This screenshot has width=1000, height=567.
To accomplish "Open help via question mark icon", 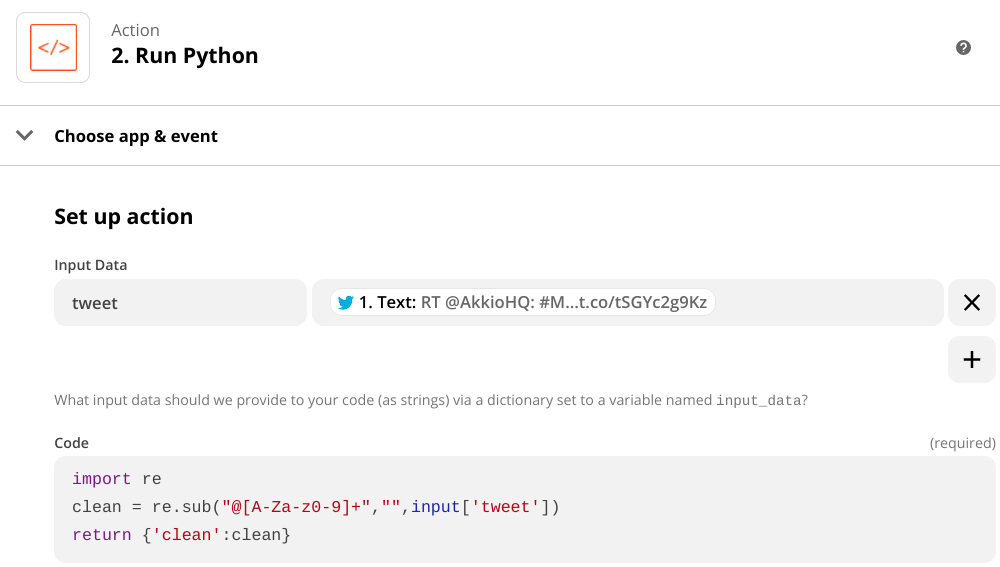I will (963, 47).
